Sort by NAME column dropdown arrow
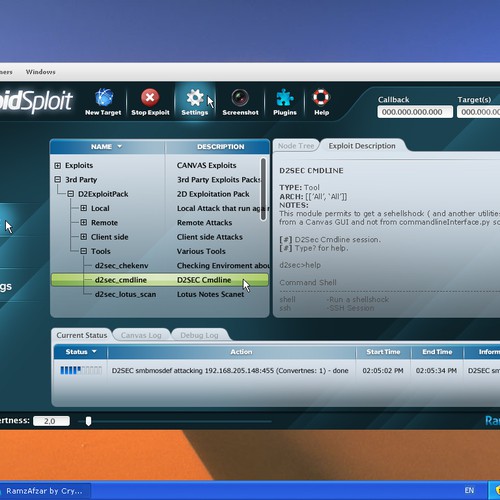This screenshot has height=500, width=500. (x=120, y=146)
